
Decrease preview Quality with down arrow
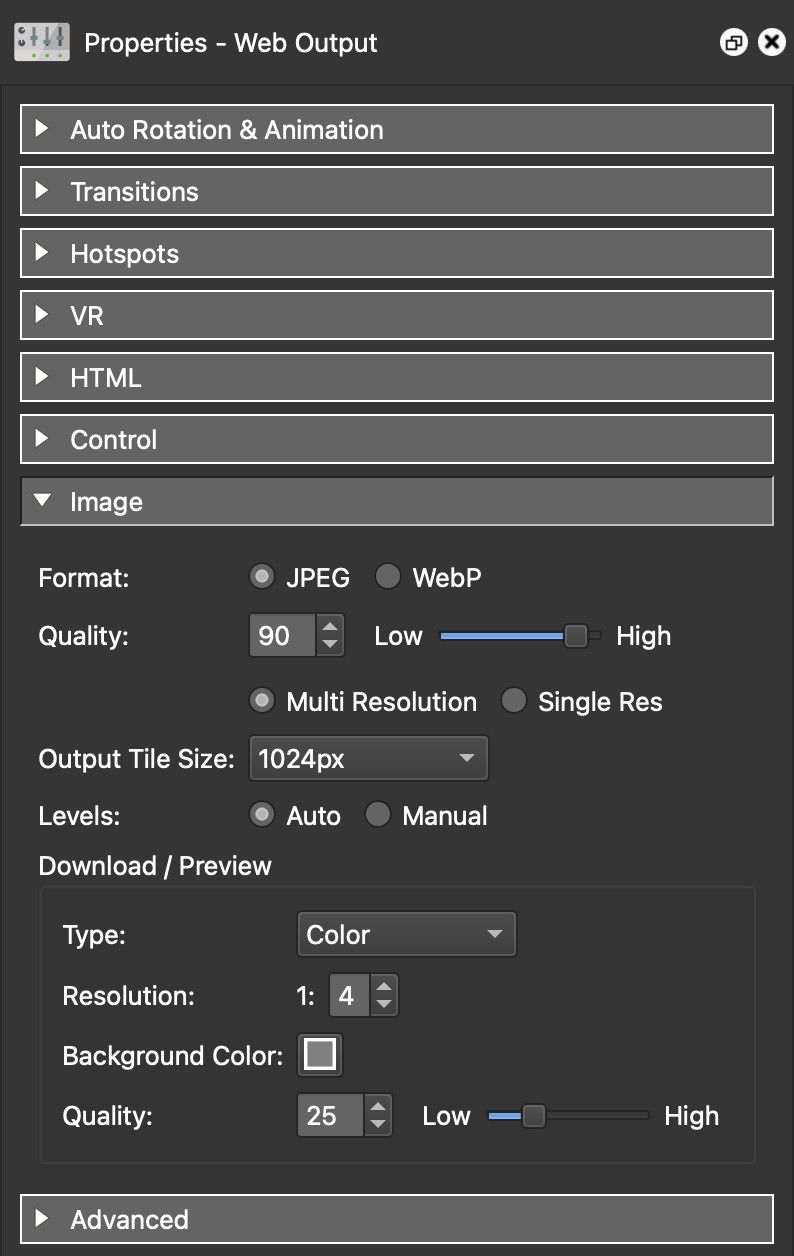[378, 1125]
